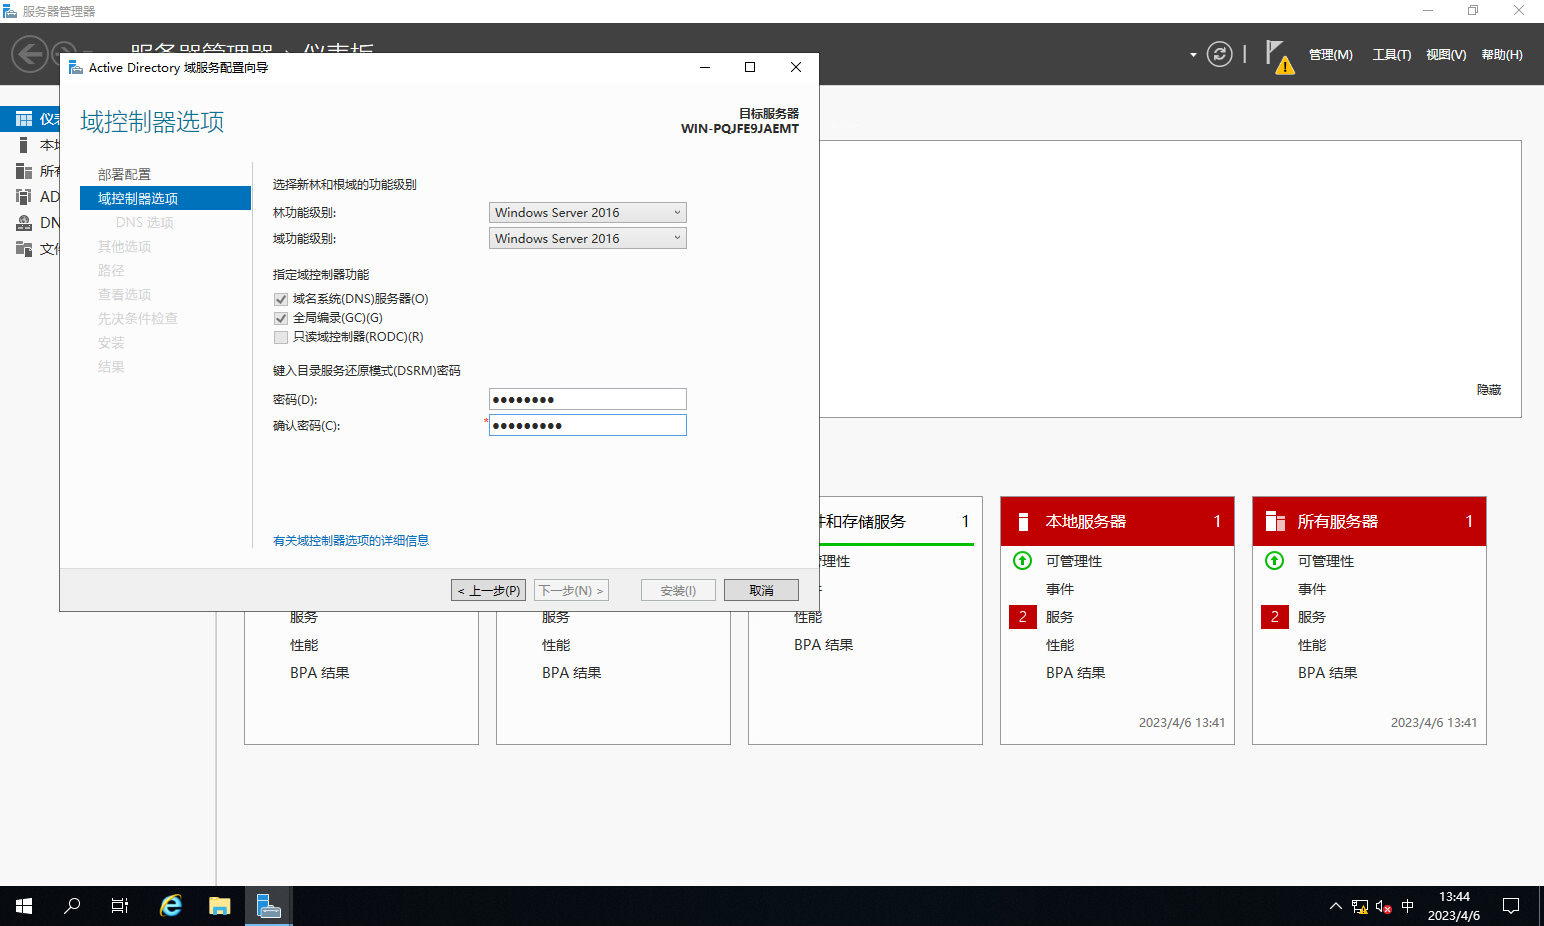1544x926 pixels.
Task: Open taskbar search magnifier icon
Action: pos(72,906)
